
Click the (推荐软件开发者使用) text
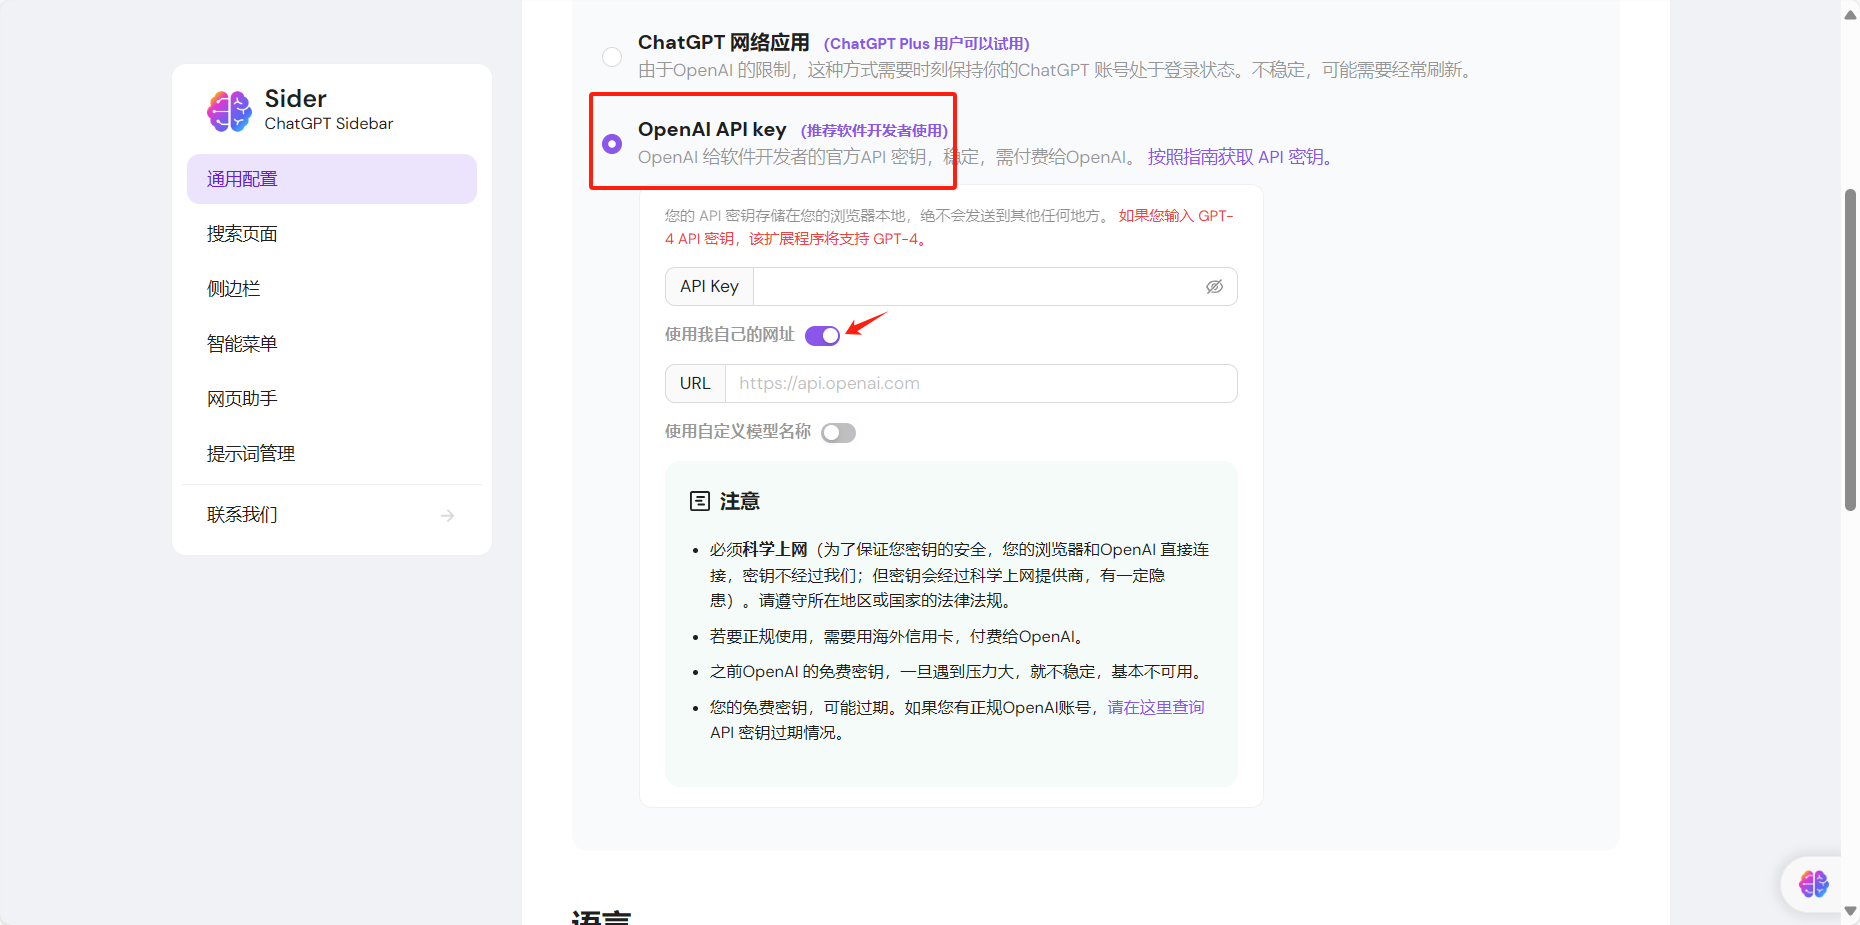(x=875, y=131)
